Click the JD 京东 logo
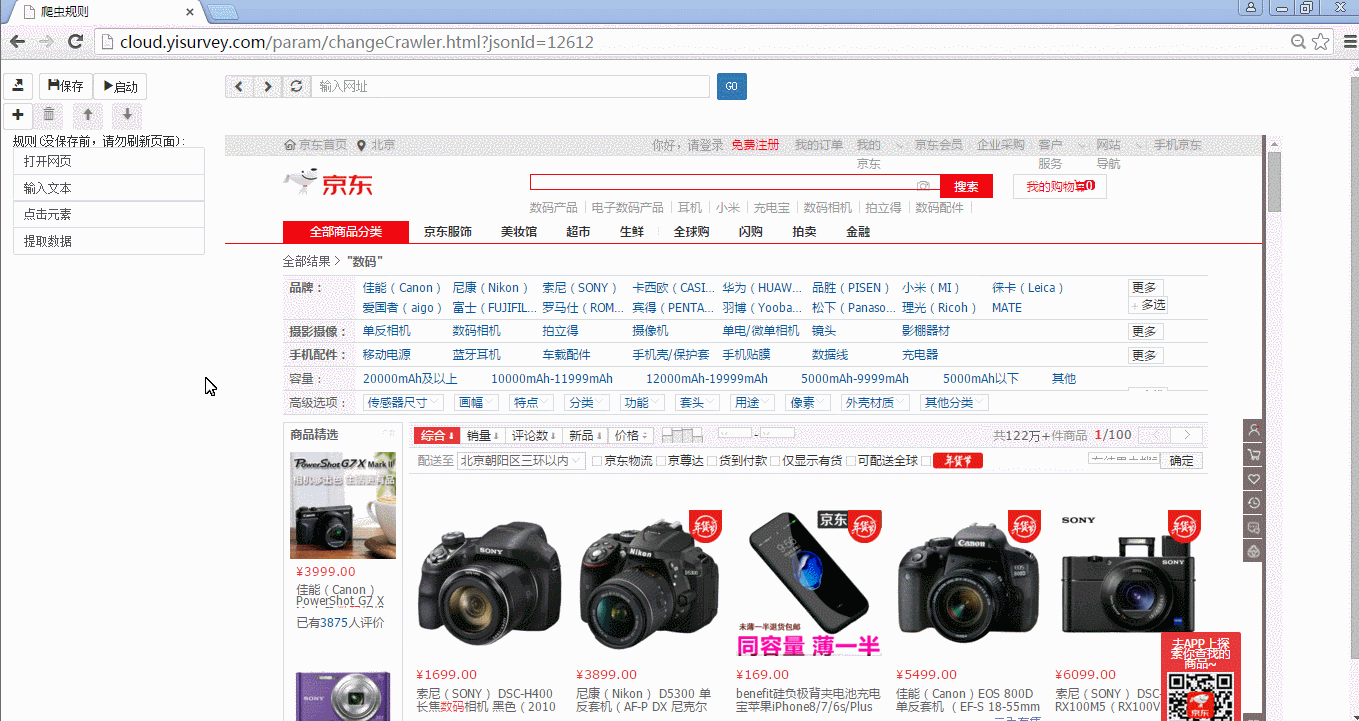1359x721 pixels. pos(328,183)
